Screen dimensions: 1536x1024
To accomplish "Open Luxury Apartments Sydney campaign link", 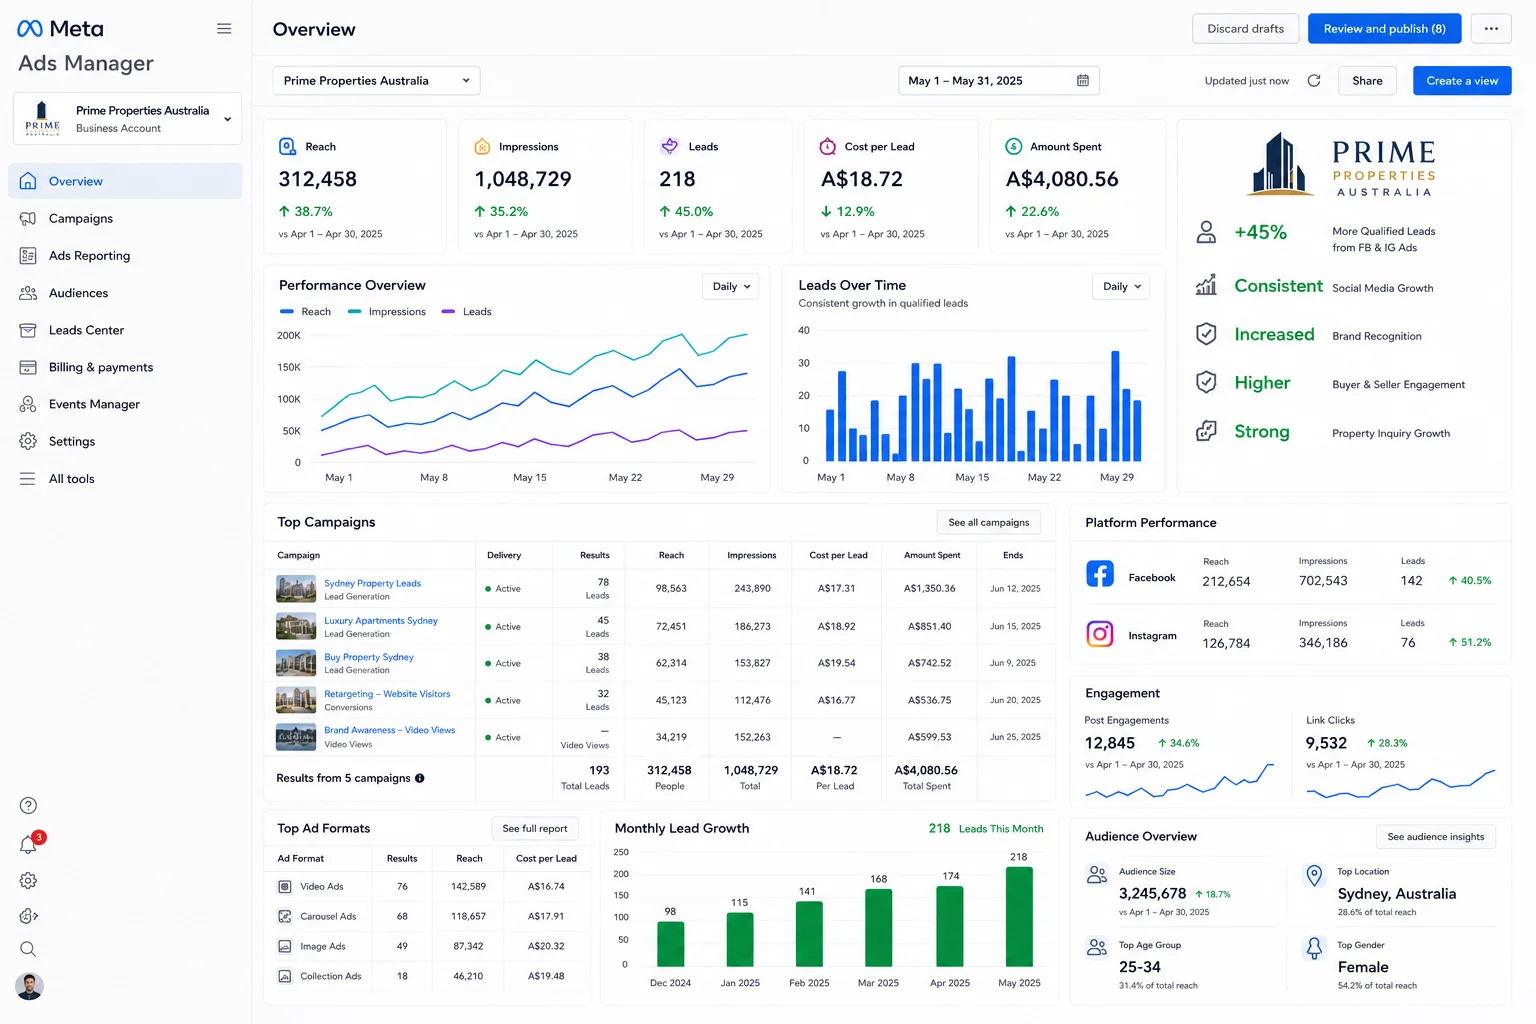I will tap(381, 621).
